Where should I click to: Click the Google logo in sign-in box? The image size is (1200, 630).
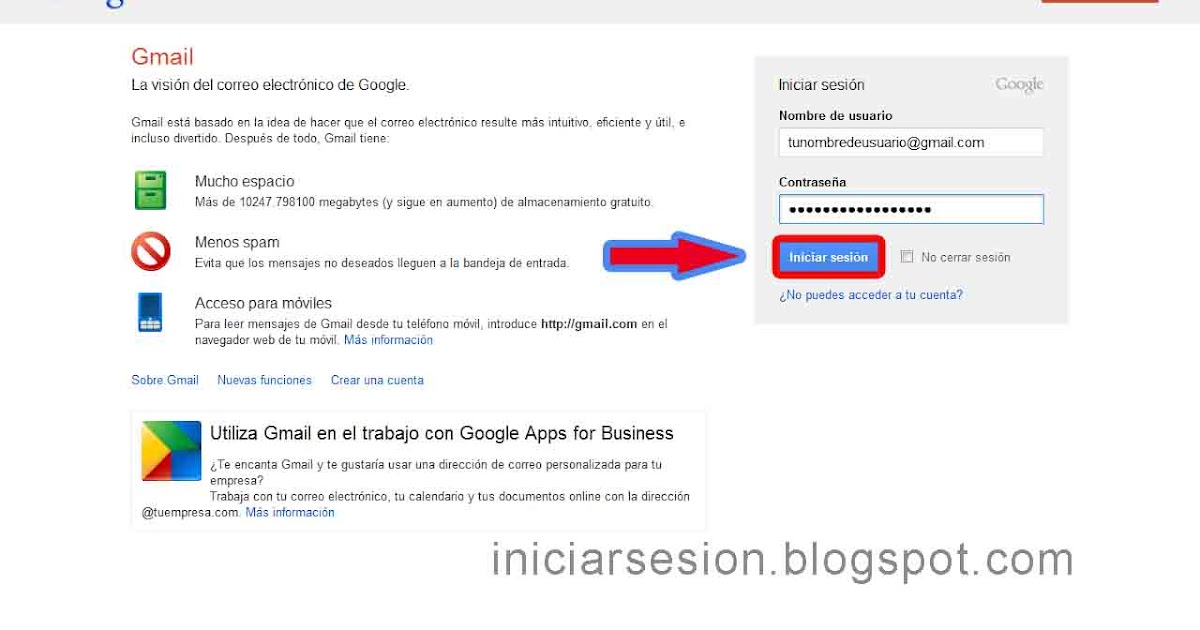click(1019, 86)
